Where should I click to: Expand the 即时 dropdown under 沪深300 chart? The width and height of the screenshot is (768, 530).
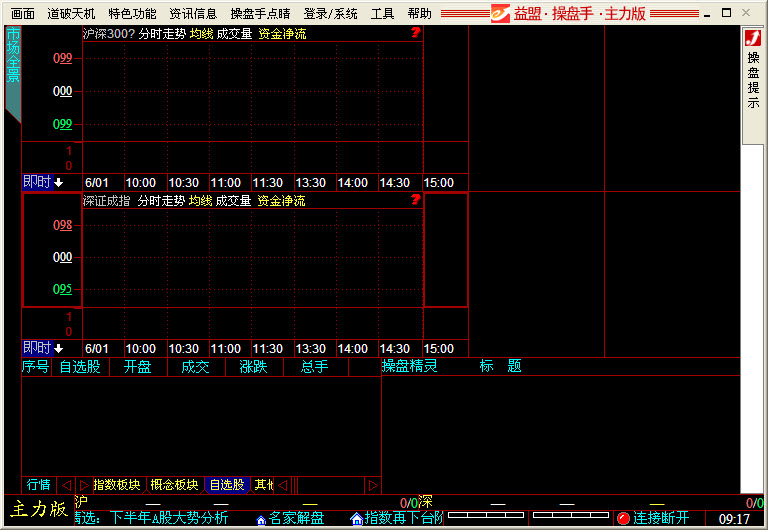43,182
